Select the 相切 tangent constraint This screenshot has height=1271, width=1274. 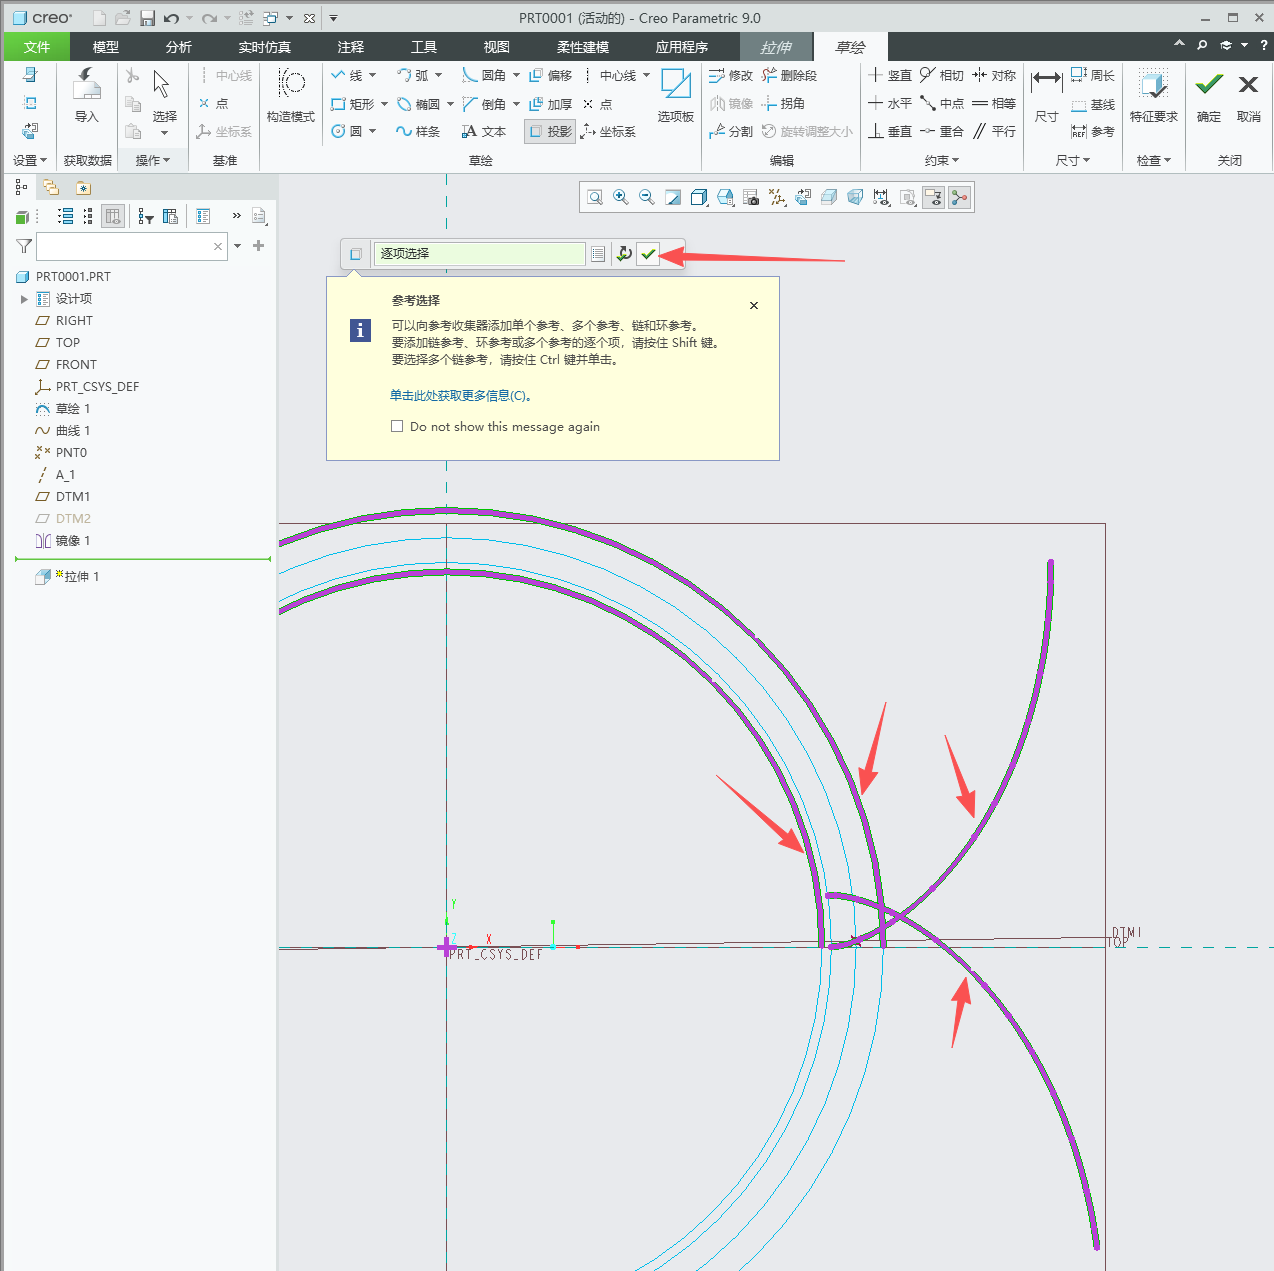tap(941, 75)
